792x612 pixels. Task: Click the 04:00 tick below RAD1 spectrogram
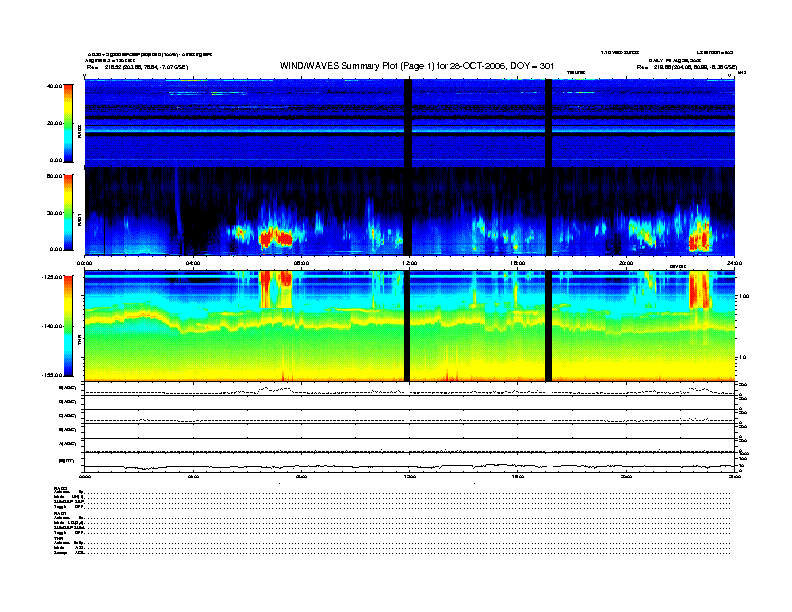point(193,263)
